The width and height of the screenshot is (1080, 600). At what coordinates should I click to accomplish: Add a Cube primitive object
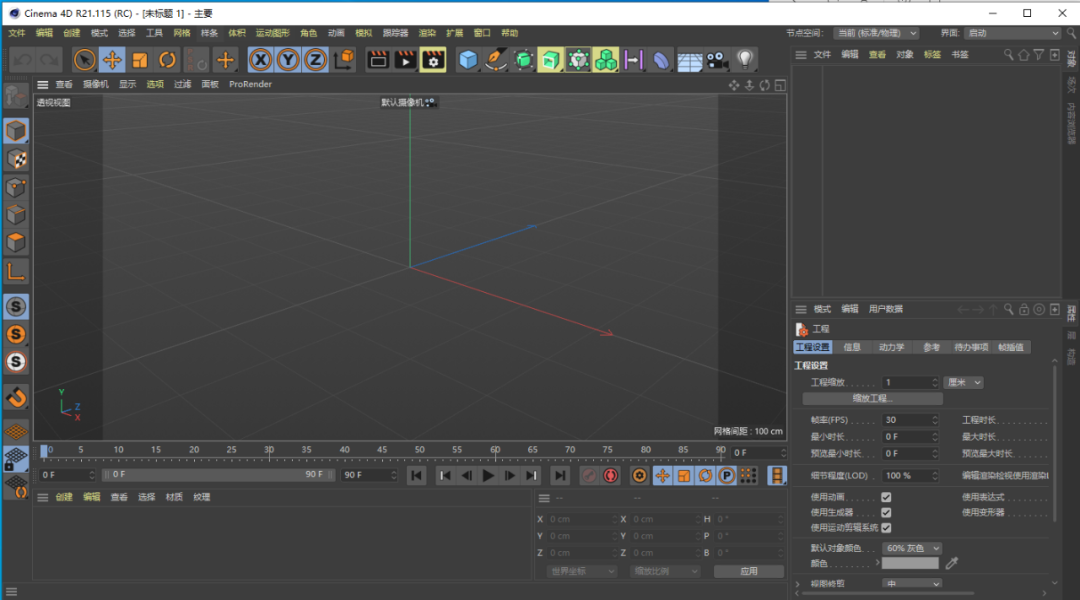click(x=468, y=60)
